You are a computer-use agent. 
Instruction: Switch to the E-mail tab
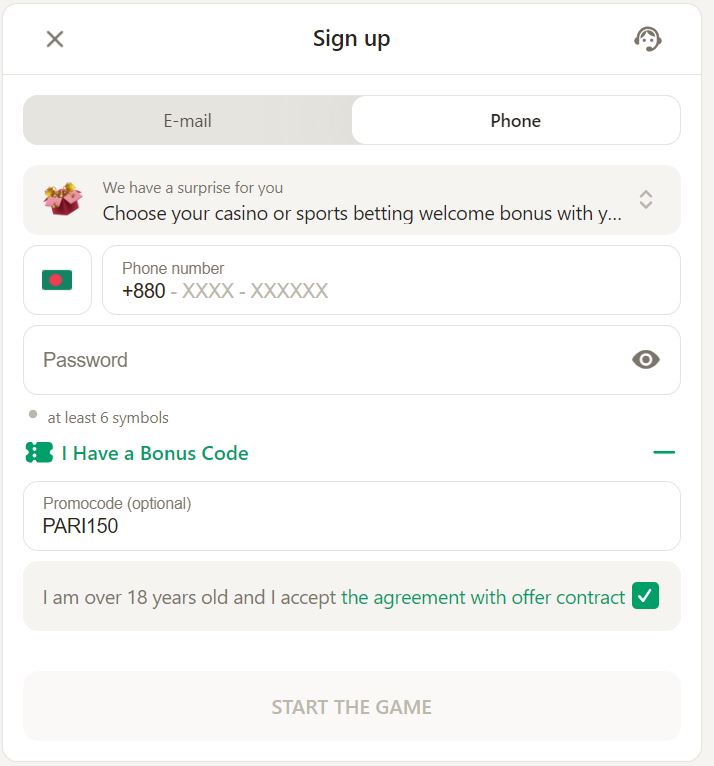tap(188, 120)
